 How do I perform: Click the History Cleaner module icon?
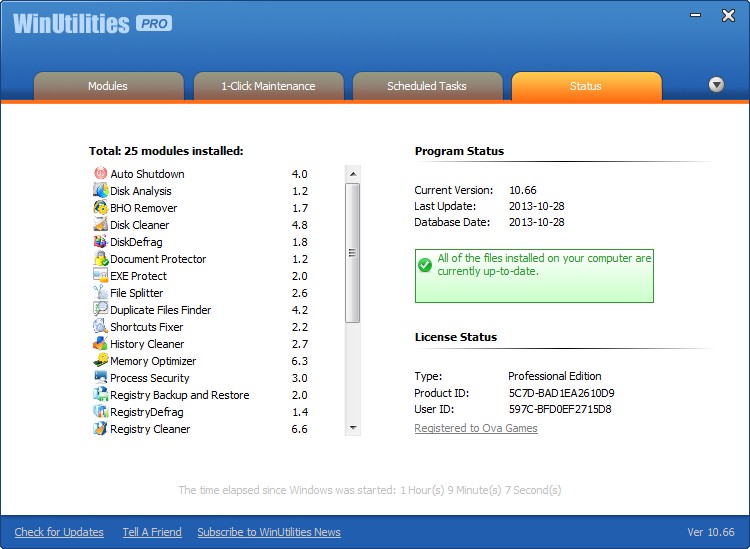coord(100,343)
